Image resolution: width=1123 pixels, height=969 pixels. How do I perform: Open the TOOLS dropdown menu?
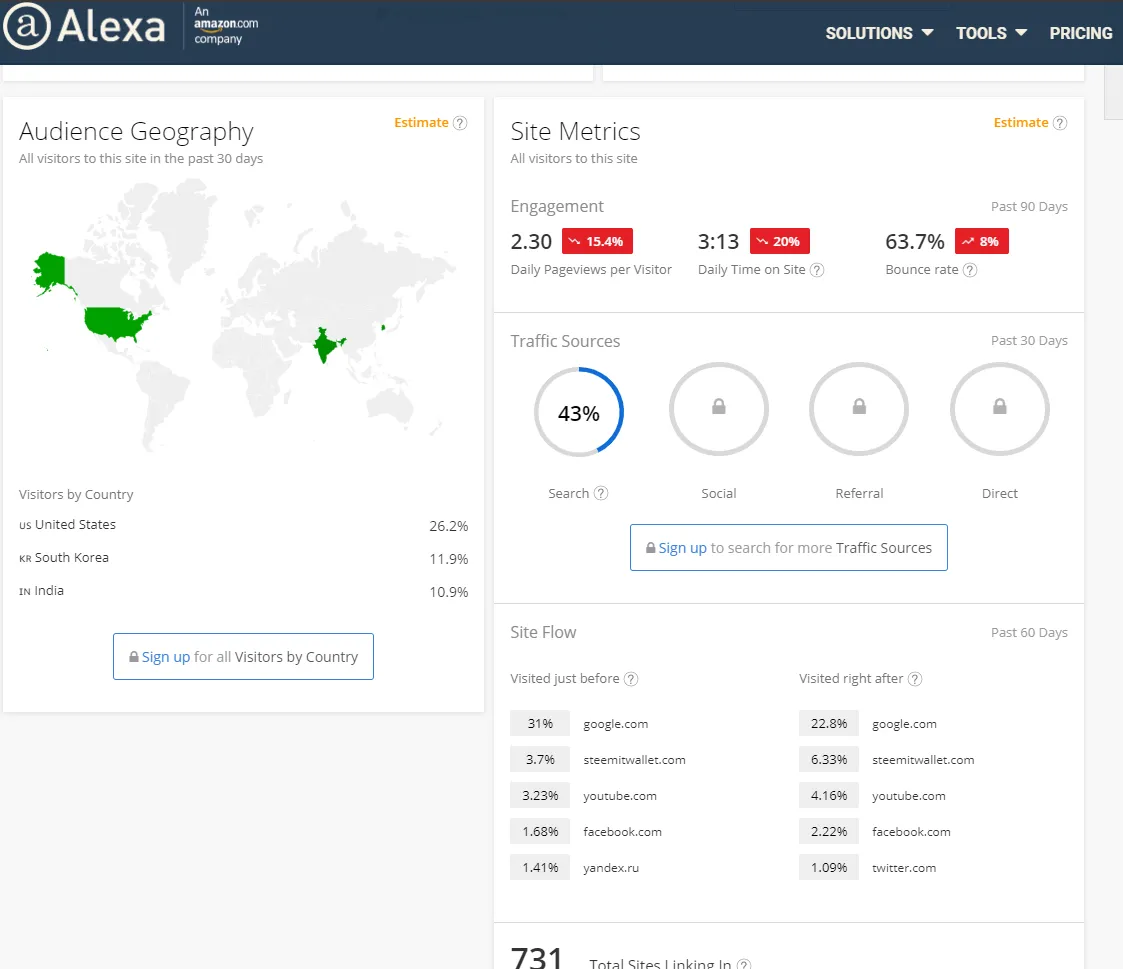(x=991, y=33)
